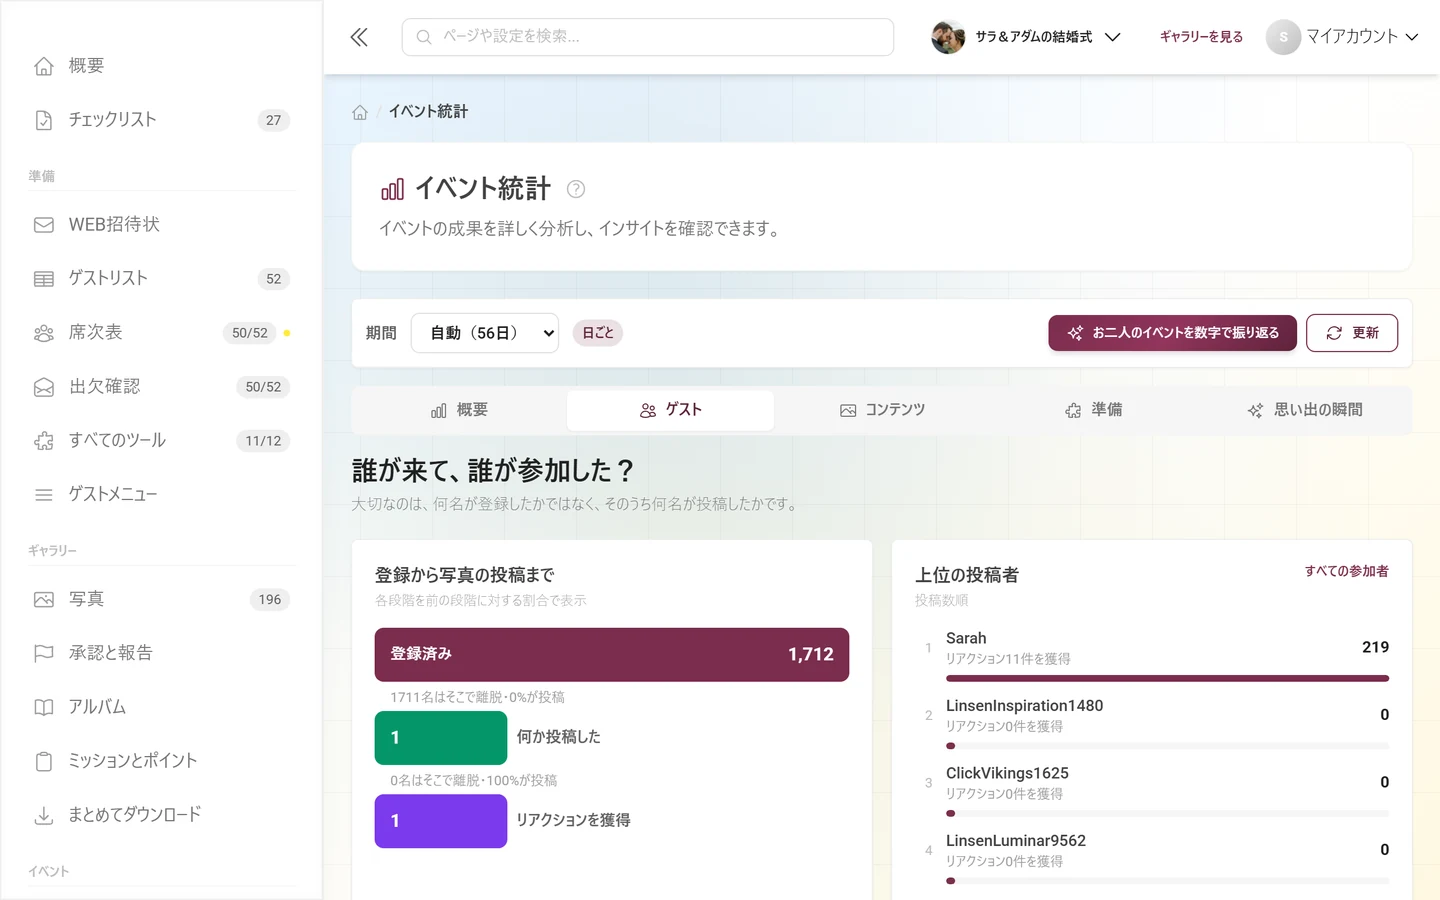The width and height of the screenshot is (1440, 900).
Task: Click the 196 photo count badge
Action: (x=270, y=600)
